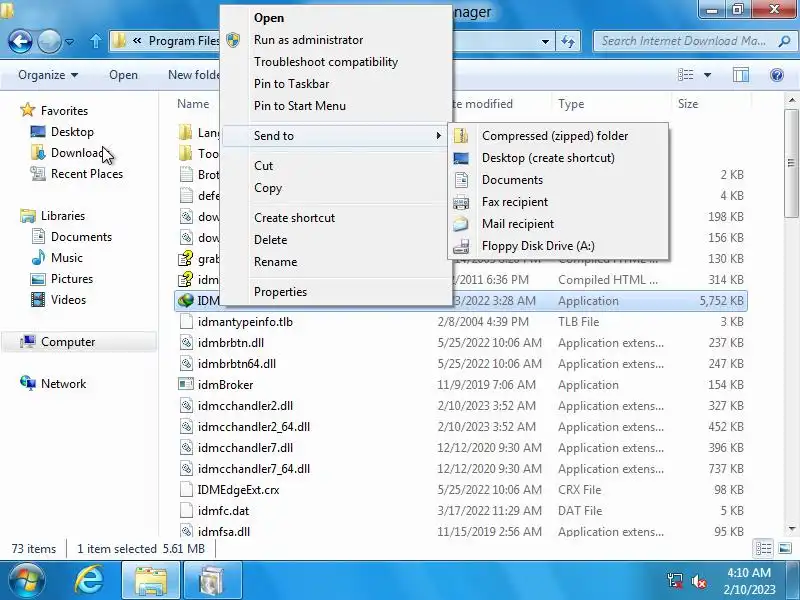Select the idmfsa.dll file
Screen dimensions: 800x600
223,532
